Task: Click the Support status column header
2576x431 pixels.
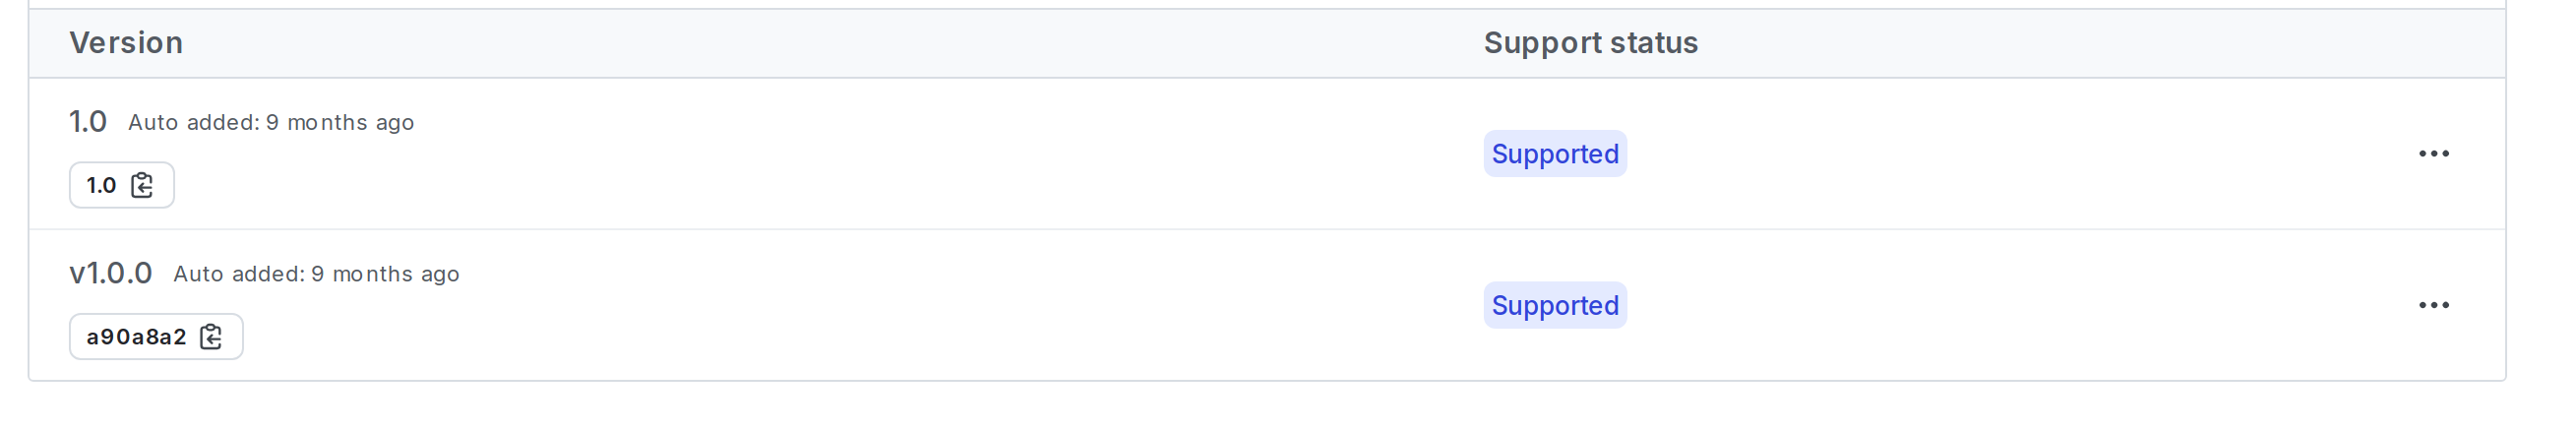Action: pos(1590,43)
